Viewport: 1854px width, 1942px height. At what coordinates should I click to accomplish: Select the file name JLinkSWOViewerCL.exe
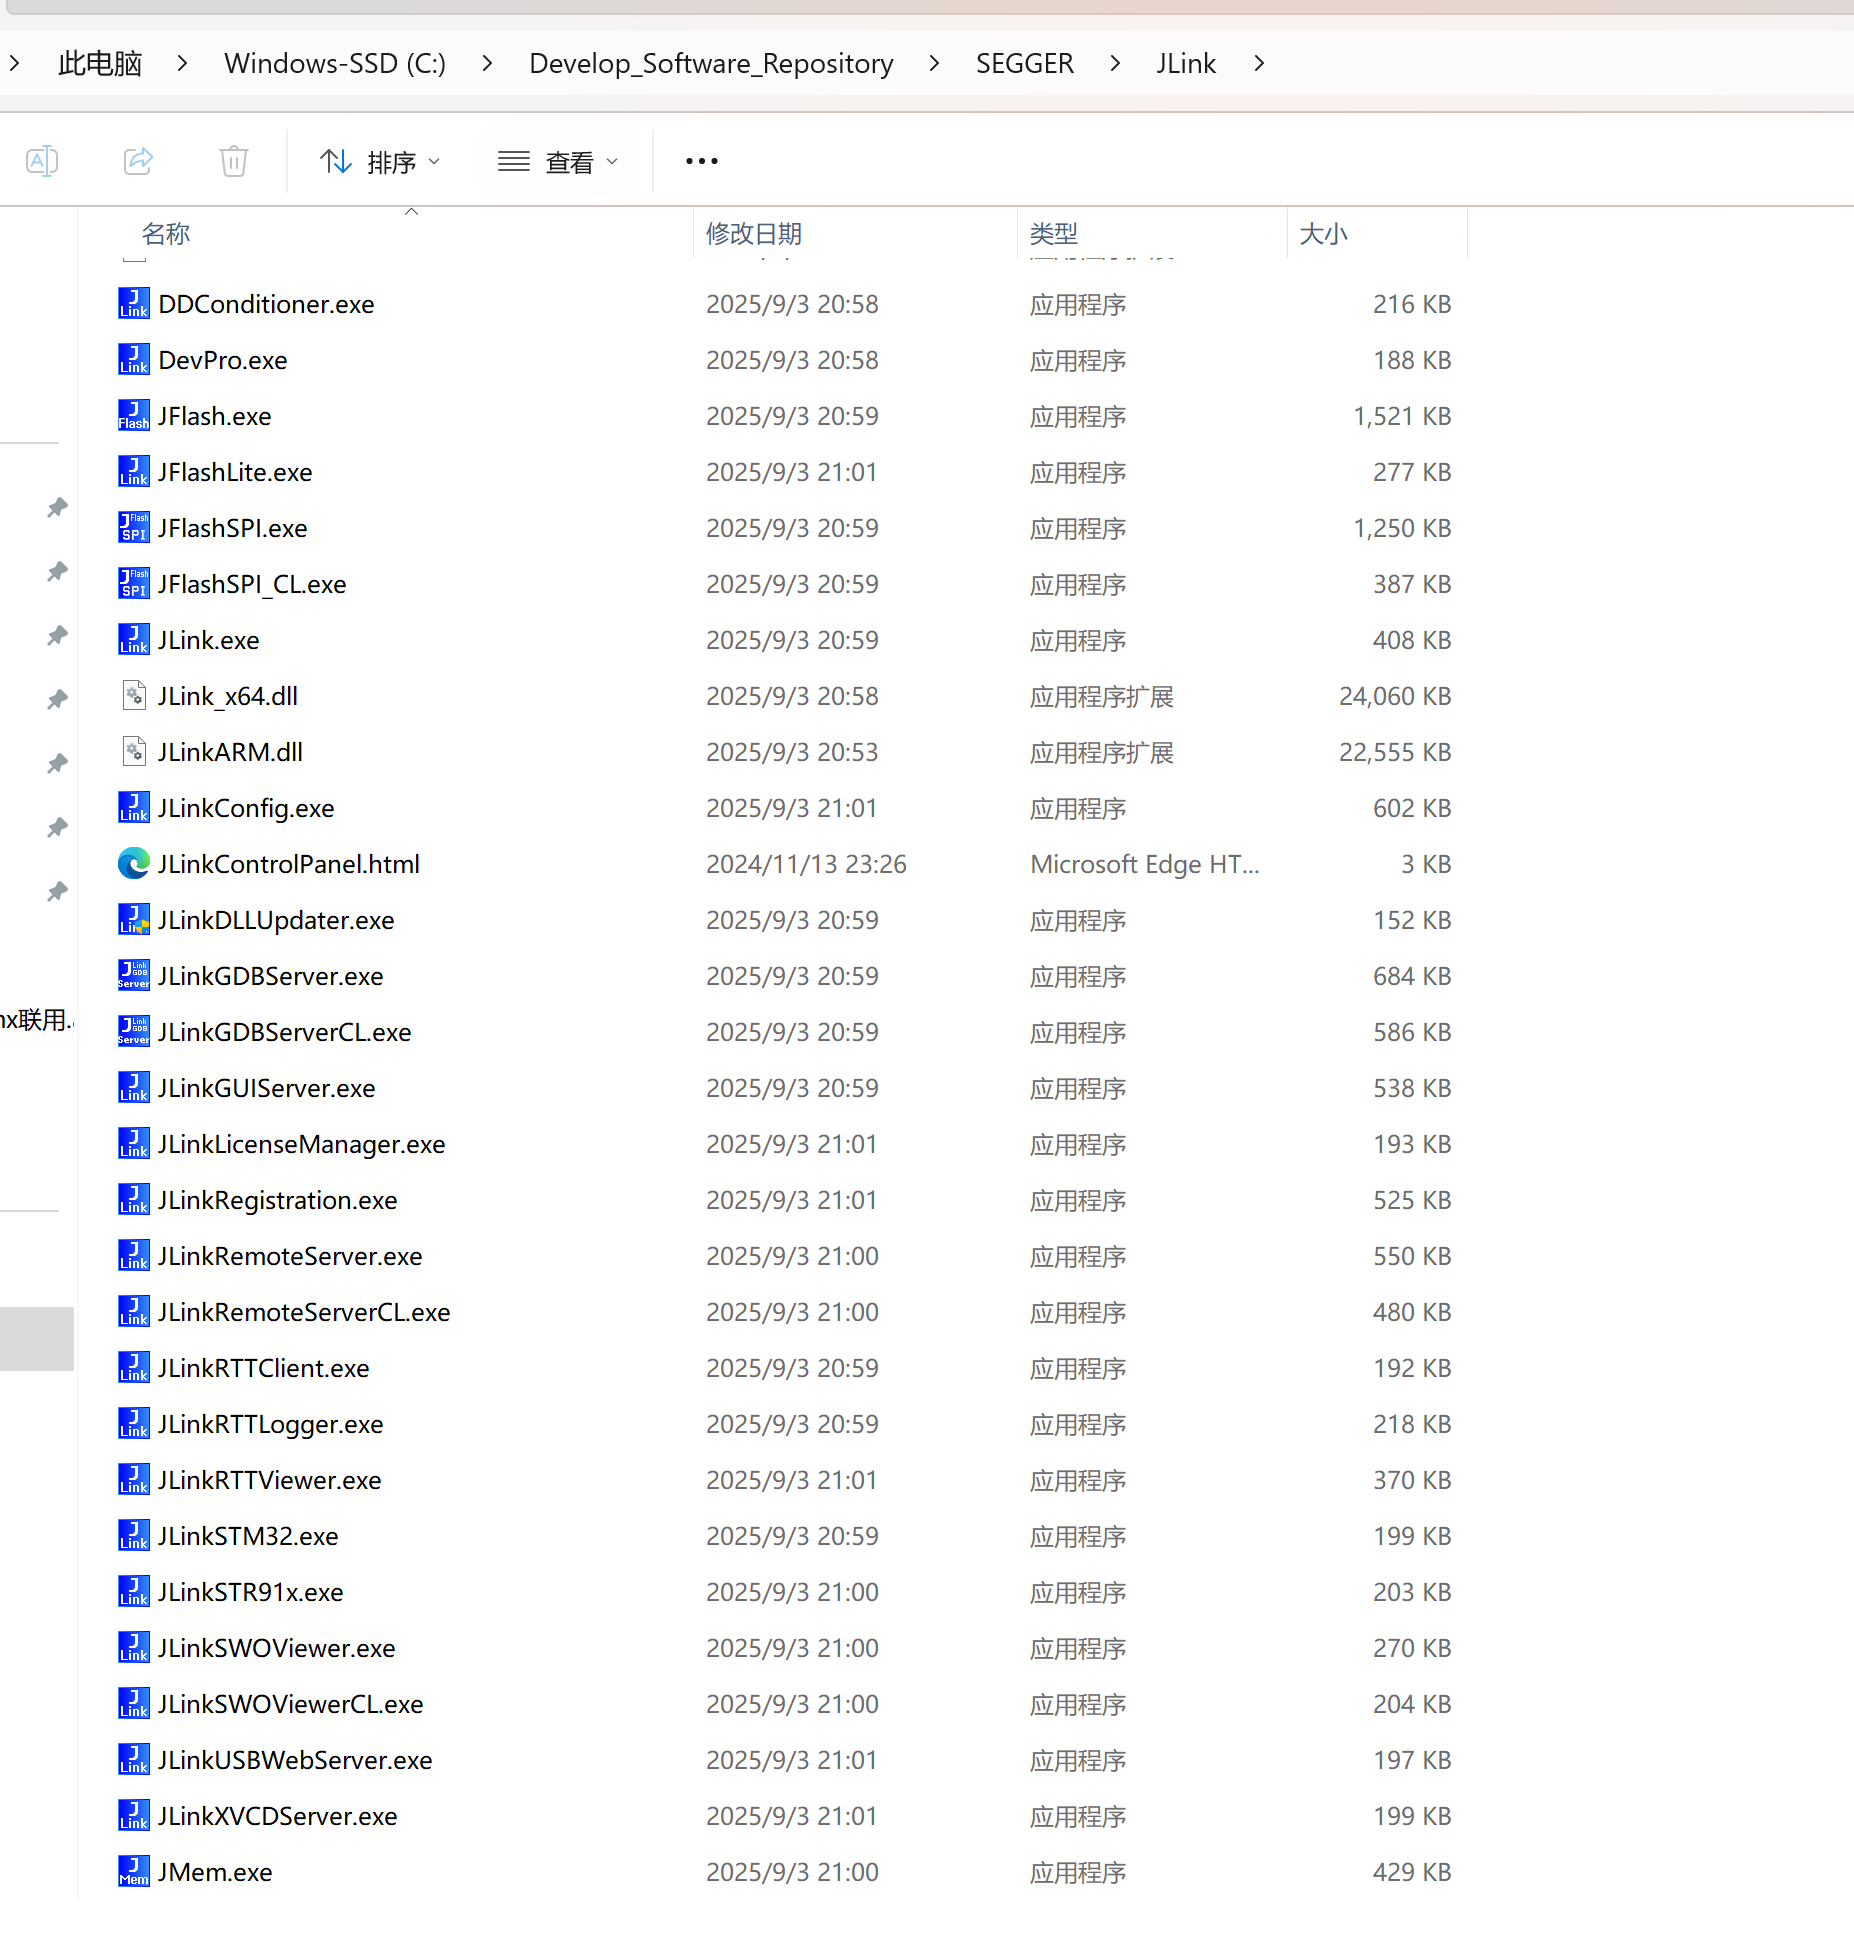(291, 1704)
